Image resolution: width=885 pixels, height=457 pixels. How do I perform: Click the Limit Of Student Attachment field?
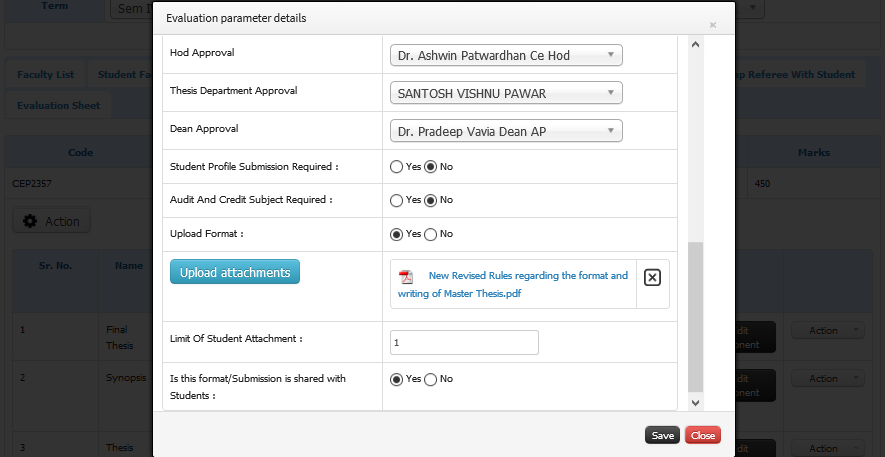pos(464,342)
